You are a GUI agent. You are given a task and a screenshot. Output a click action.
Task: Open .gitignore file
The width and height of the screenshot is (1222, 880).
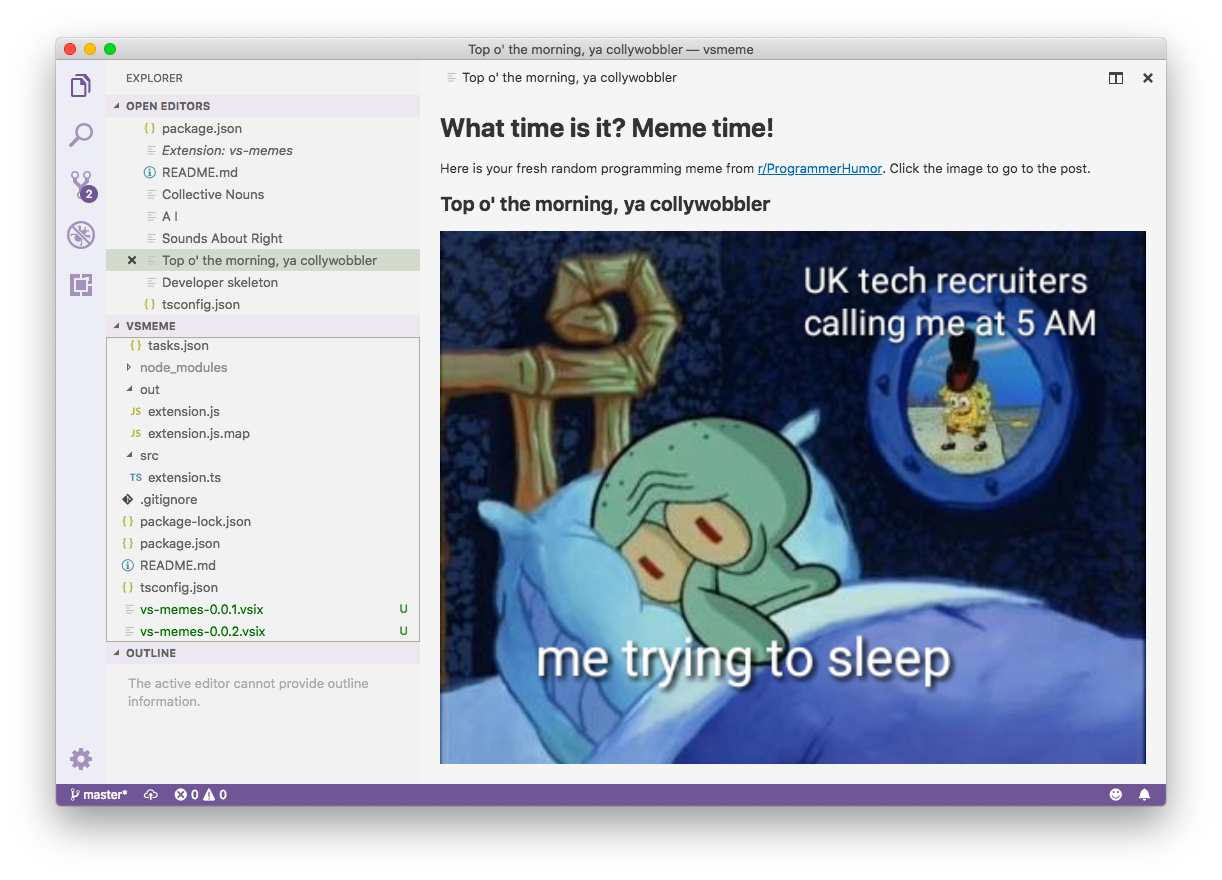click(263, 499)
